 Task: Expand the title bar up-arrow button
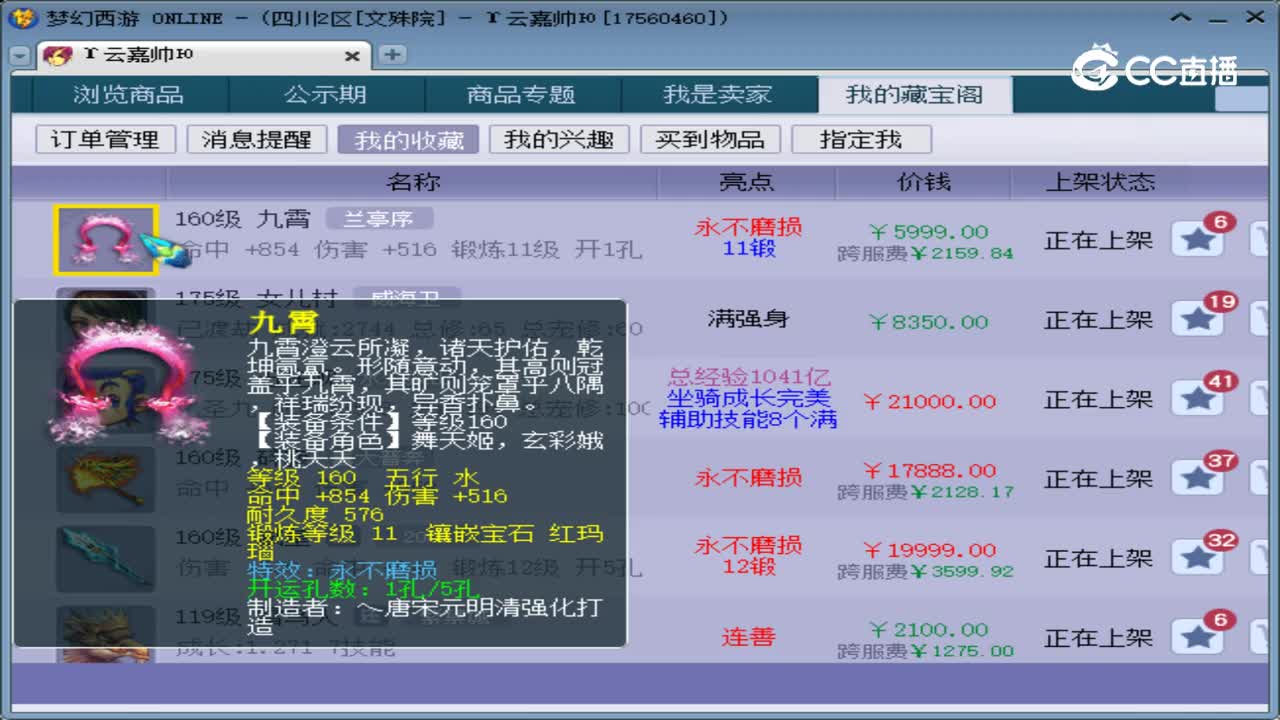(x=1183, y=17)
